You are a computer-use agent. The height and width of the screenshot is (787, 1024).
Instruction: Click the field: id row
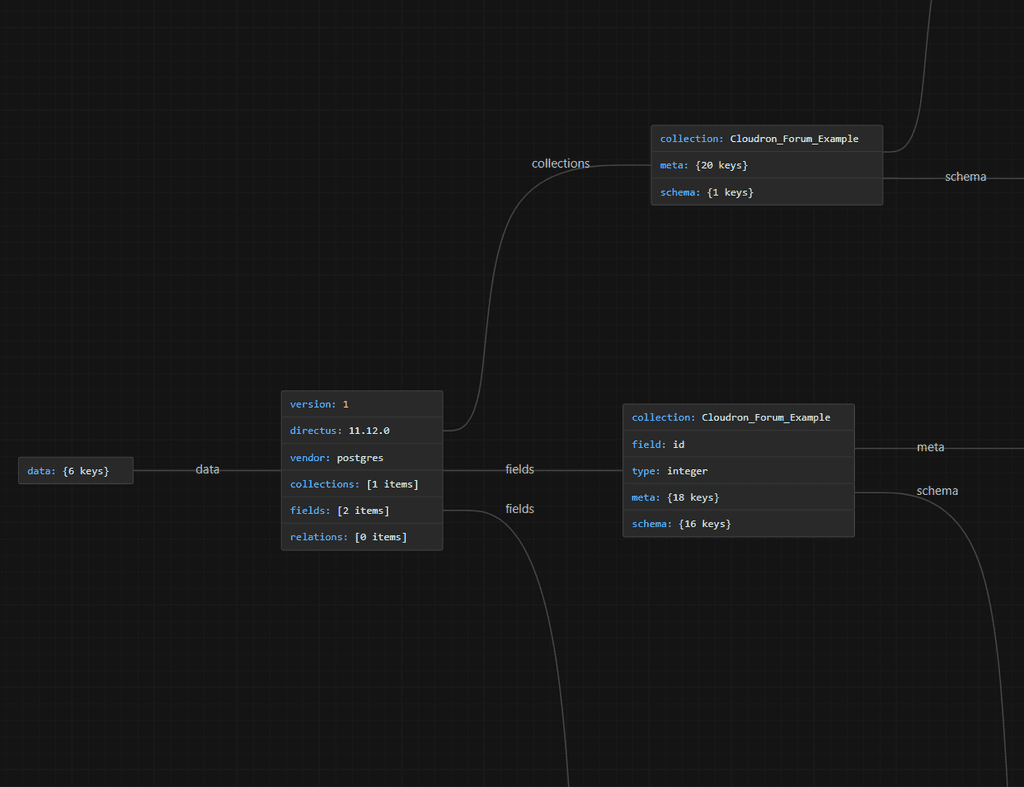[x=738, y=444]
